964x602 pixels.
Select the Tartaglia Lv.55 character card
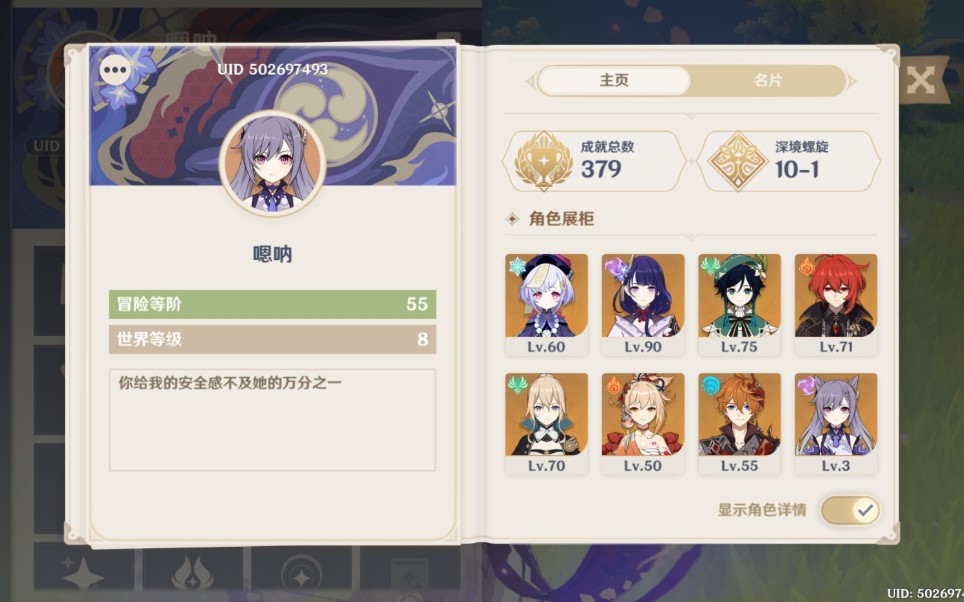(x=740, y=424)
